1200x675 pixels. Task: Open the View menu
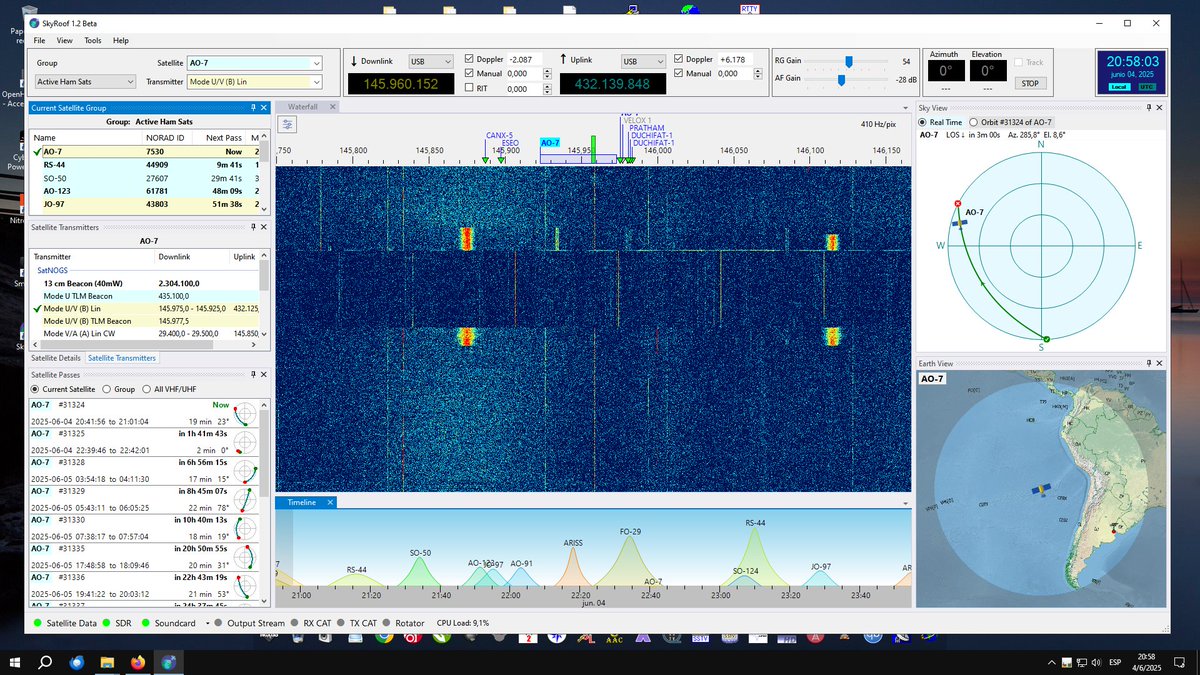(x=65, y=40)
